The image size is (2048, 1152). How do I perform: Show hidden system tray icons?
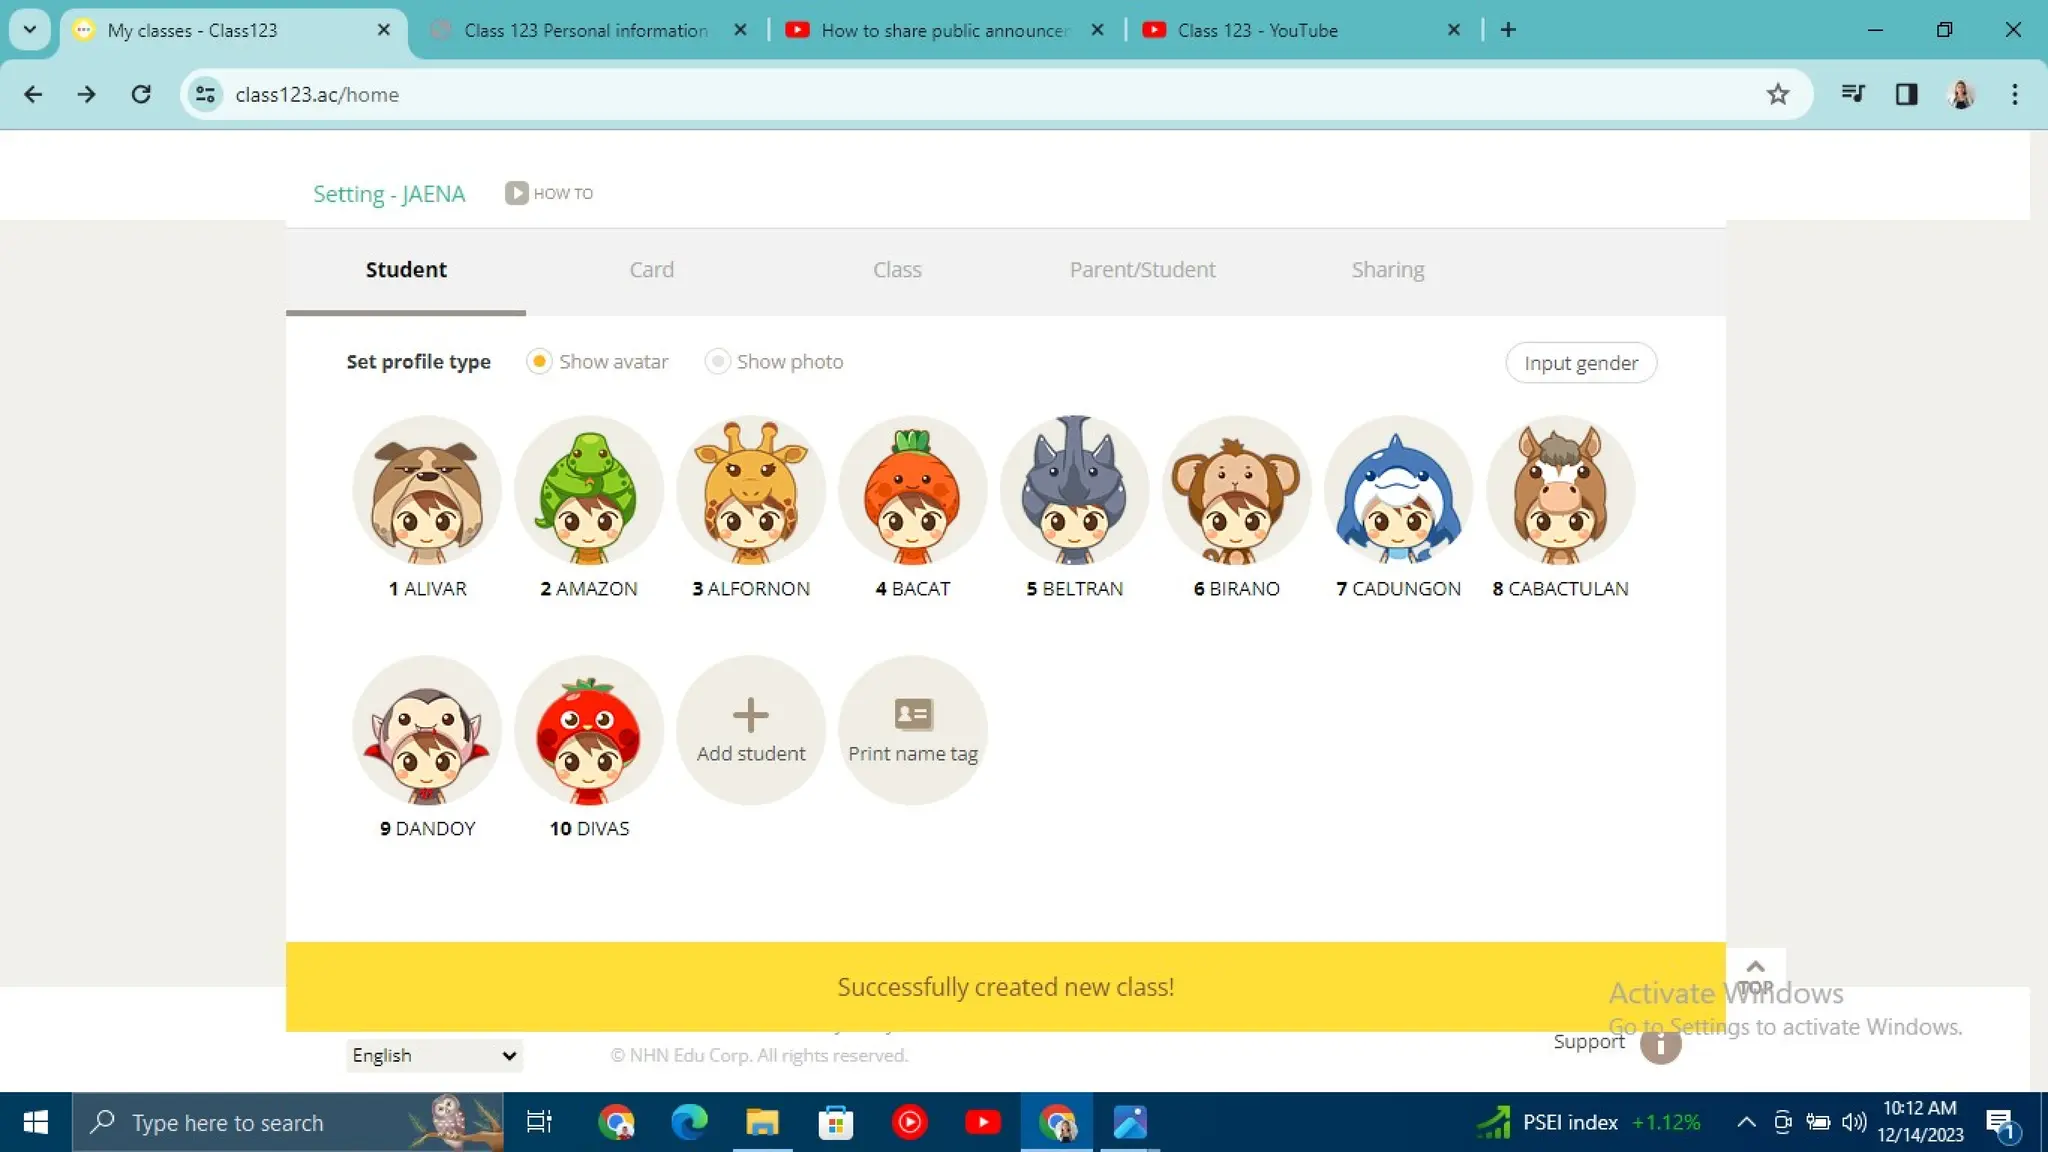coord(1746,1122)
